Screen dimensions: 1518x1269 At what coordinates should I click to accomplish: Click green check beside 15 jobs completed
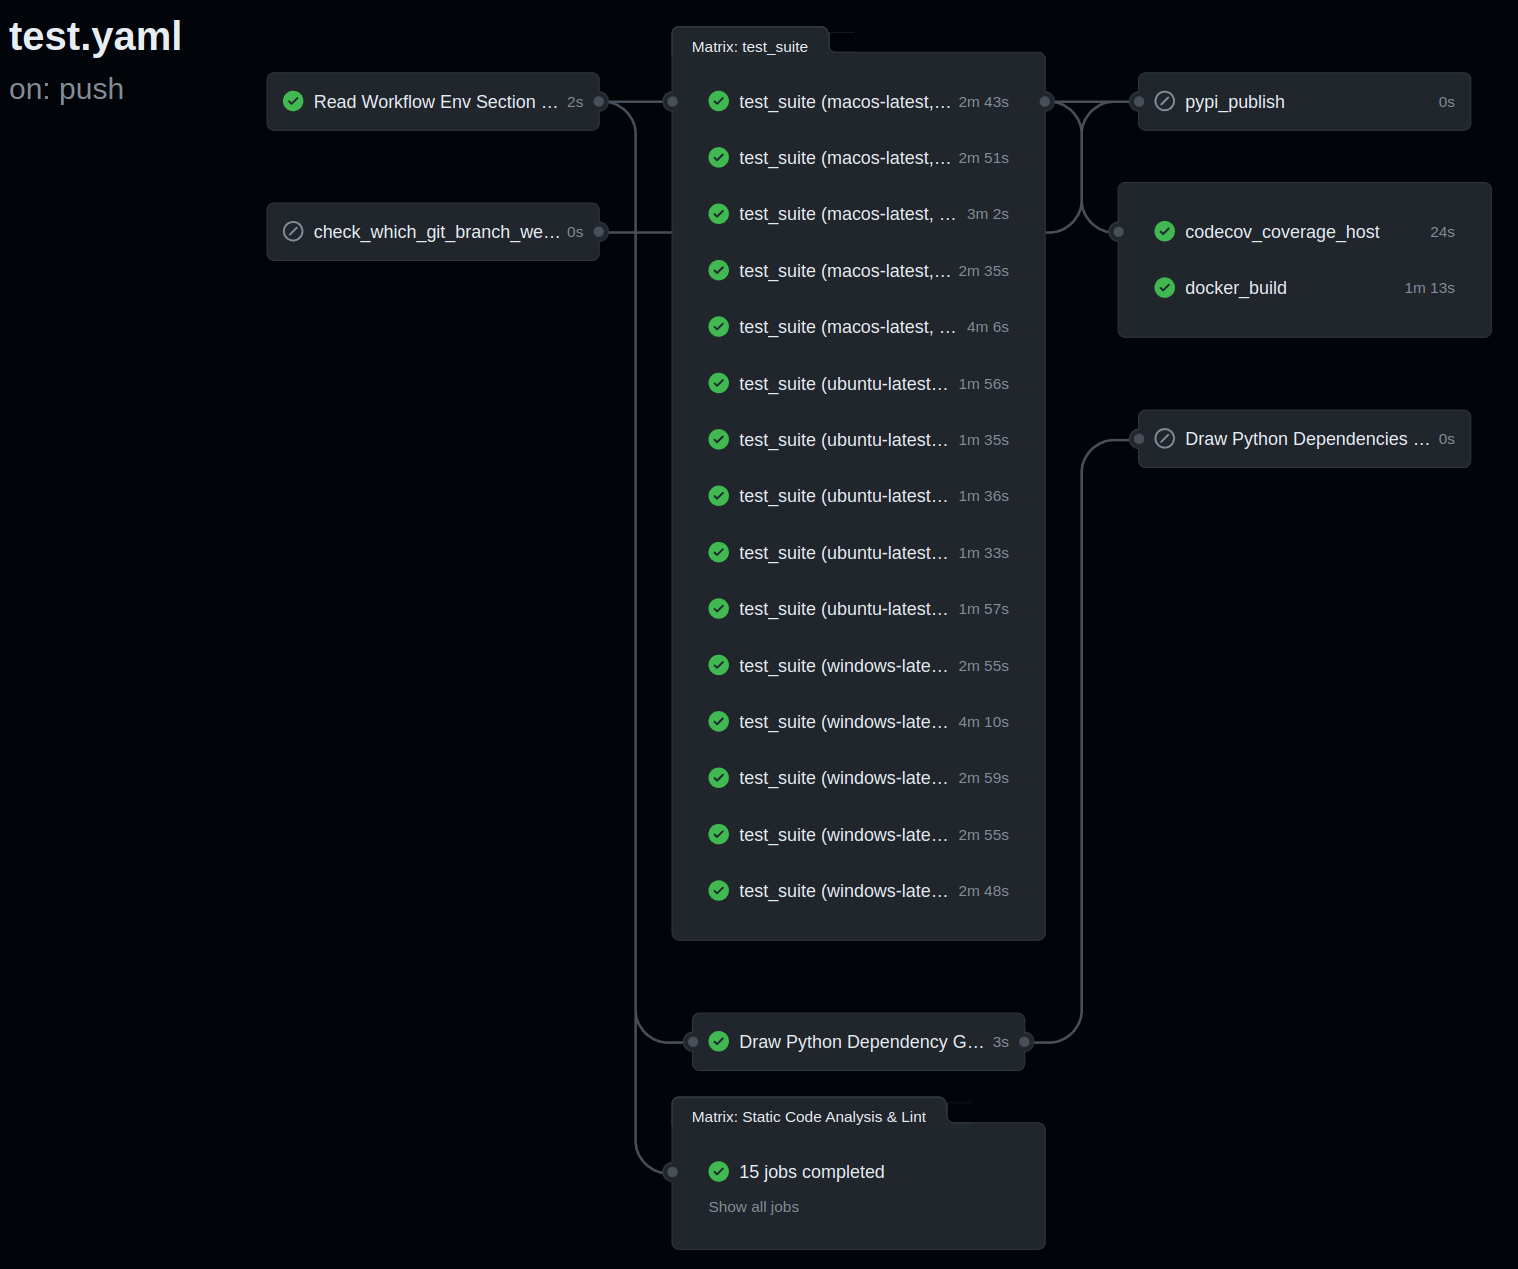718,1172
